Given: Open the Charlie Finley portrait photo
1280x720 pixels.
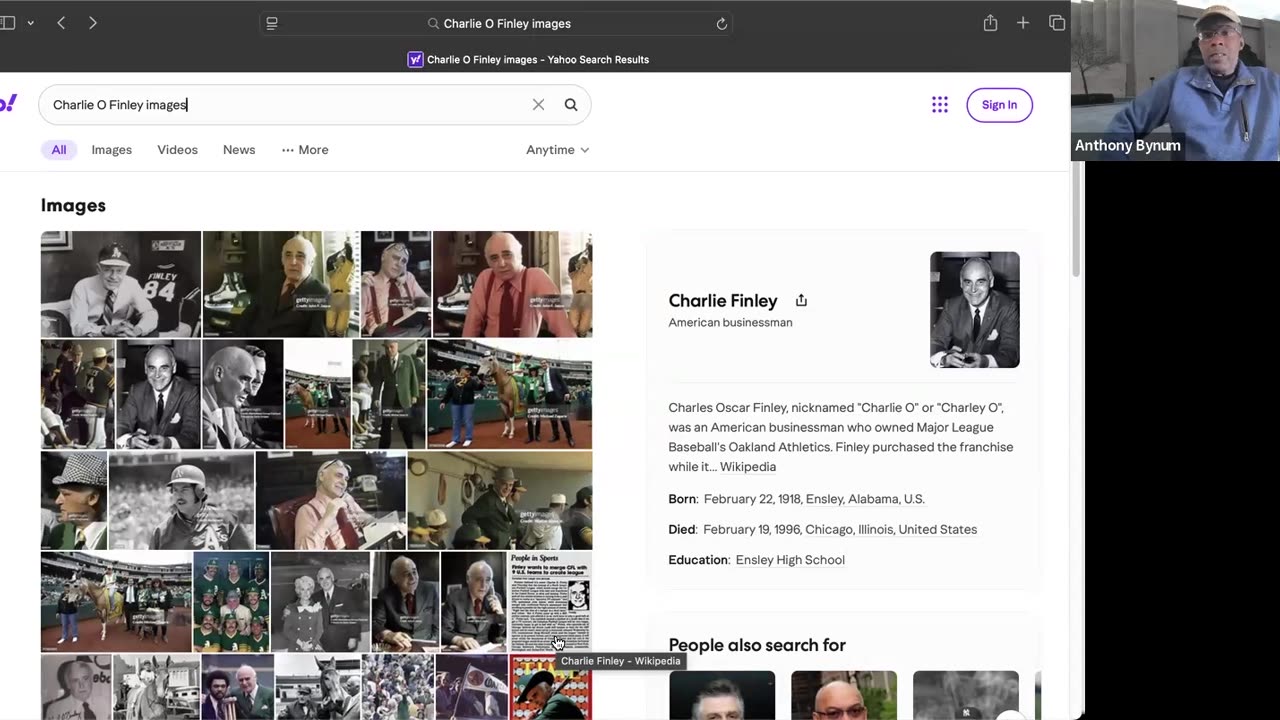Looking at the screenshot, I should (x=975, y=310).
